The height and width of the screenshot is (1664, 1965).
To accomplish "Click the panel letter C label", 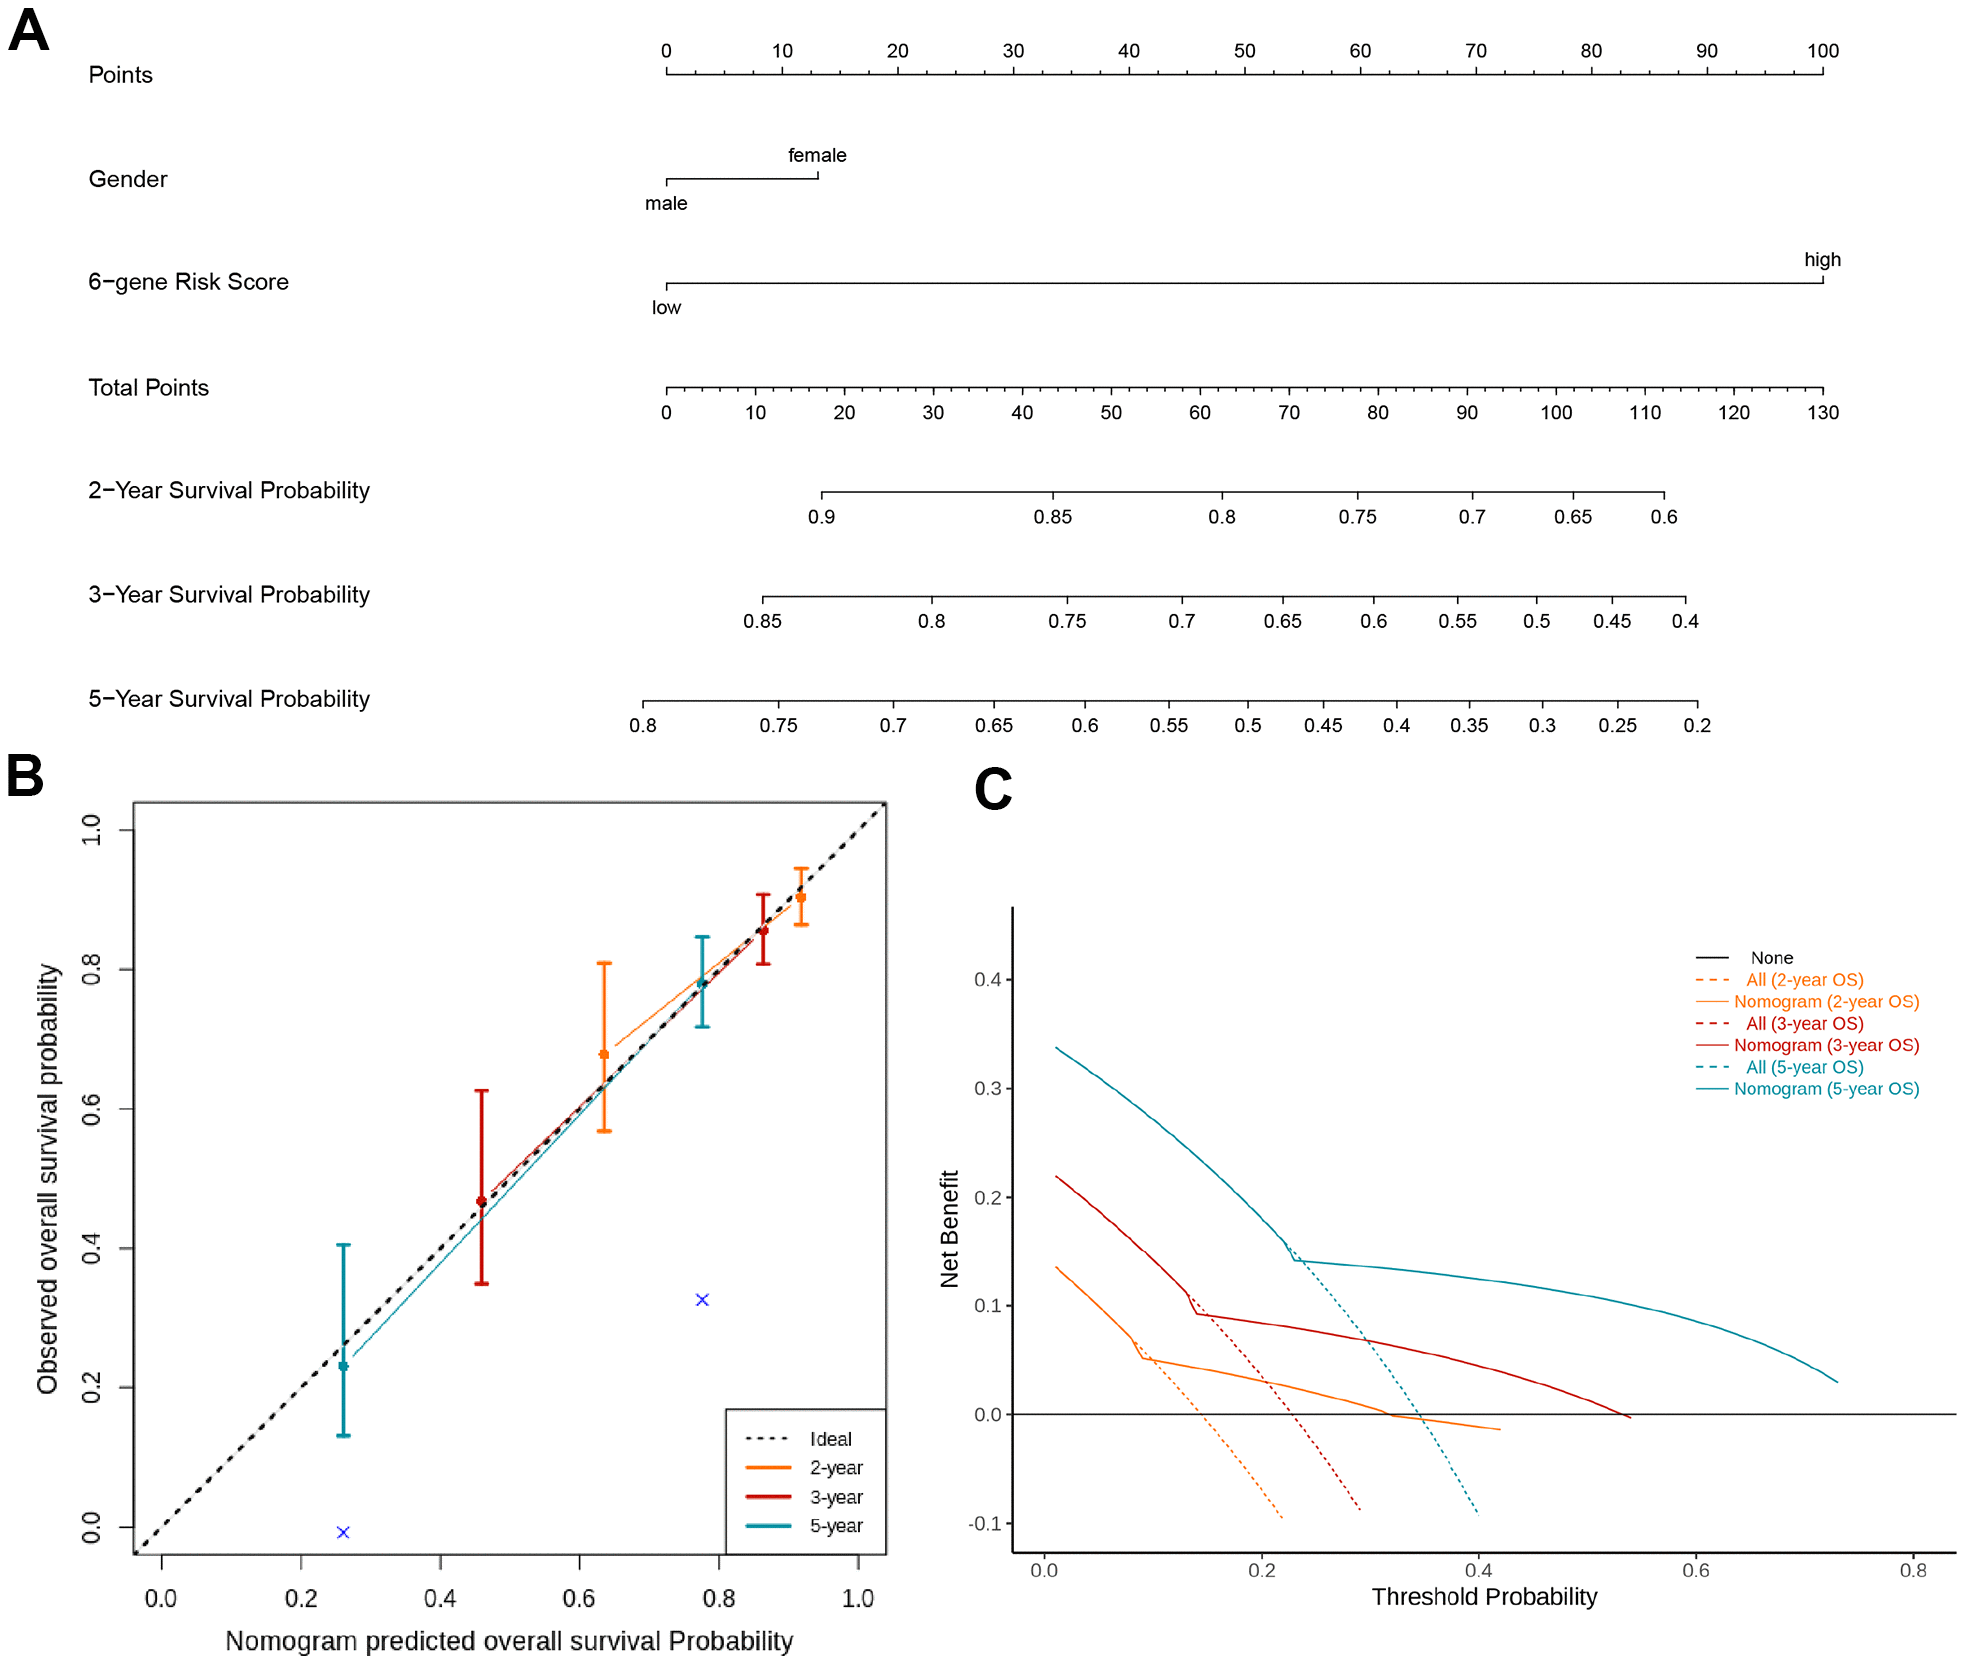I will pyautogui.click(x=993, y=789).
